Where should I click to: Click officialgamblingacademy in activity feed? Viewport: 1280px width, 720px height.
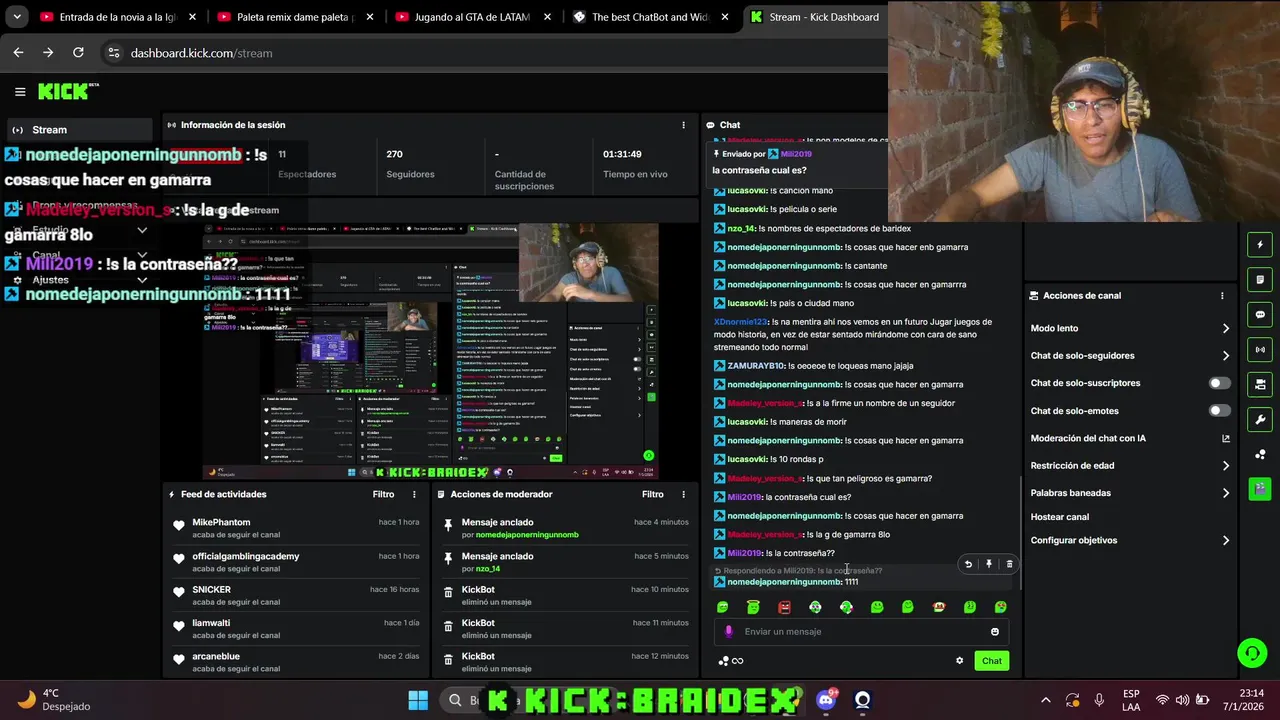coord(246,556)
